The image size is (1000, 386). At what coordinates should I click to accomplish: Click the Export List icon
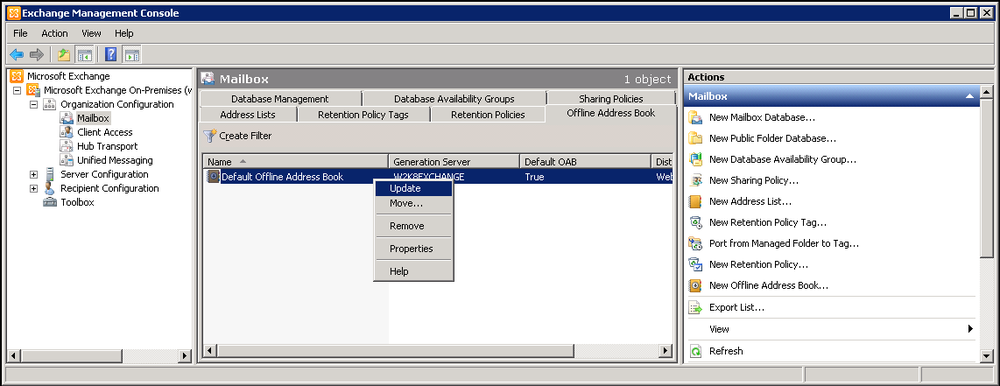pyautogui.click(x=696, y=308)
